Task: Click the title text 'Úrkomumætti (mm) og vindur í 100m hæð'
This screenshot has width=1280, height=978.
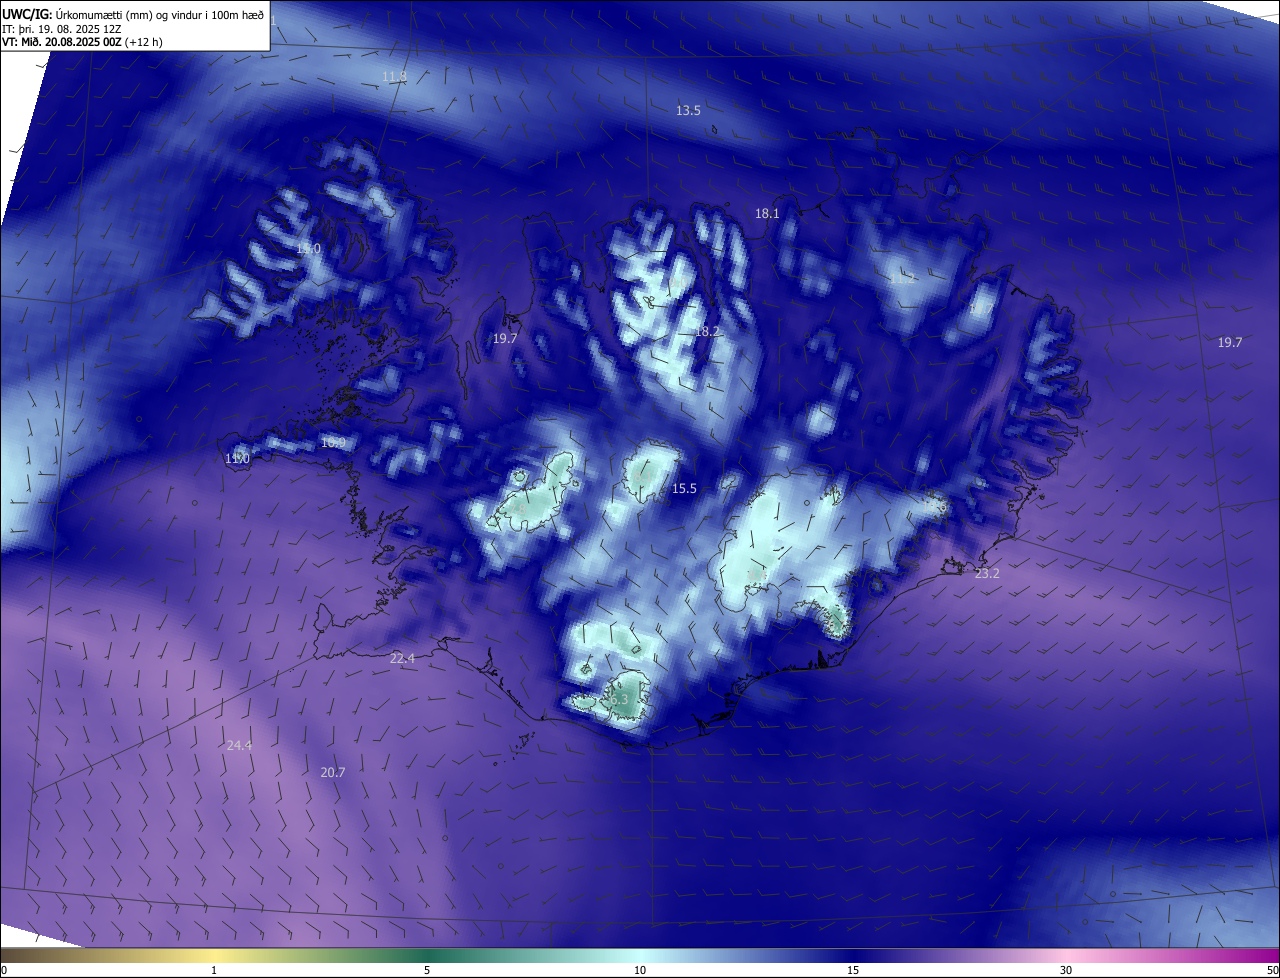Action: (159, 13)
